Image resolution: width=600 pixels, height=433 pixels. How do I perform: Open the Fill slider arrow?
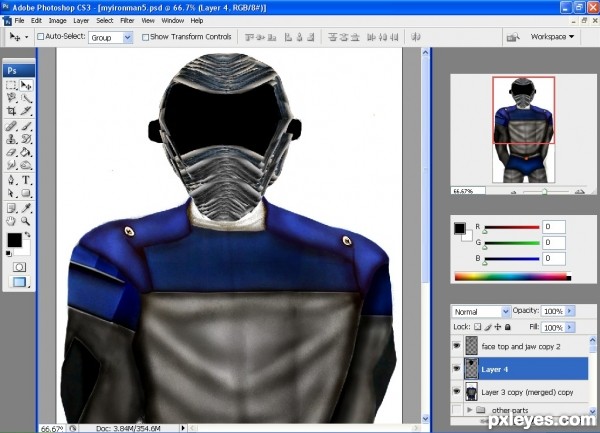tap(570, 327)
